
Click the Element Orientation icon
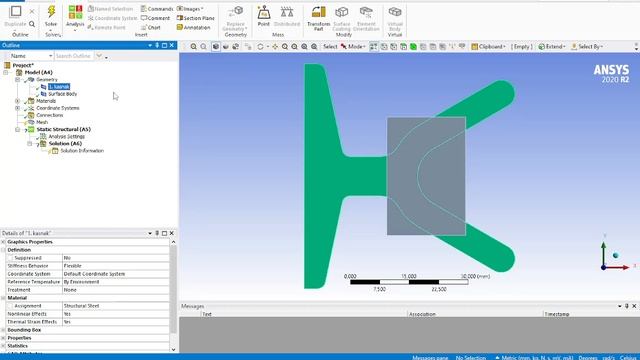(x=366, y=12)
